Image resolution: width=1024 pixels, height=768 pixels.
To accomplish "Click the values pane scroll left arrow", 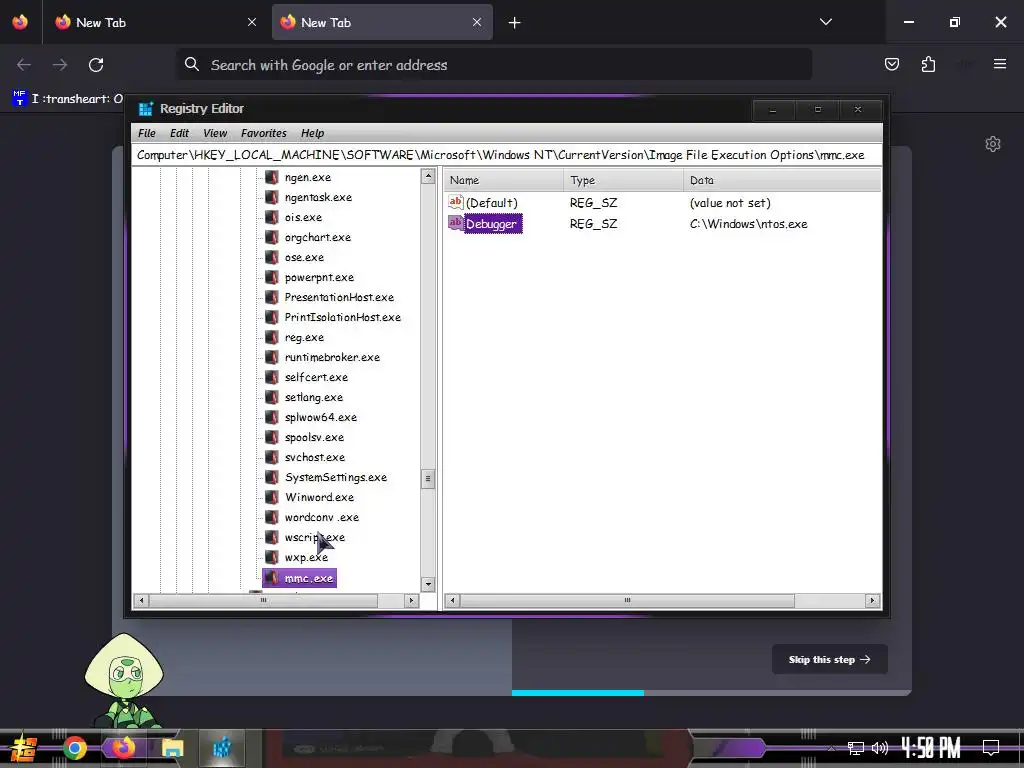I will point(453,600).
